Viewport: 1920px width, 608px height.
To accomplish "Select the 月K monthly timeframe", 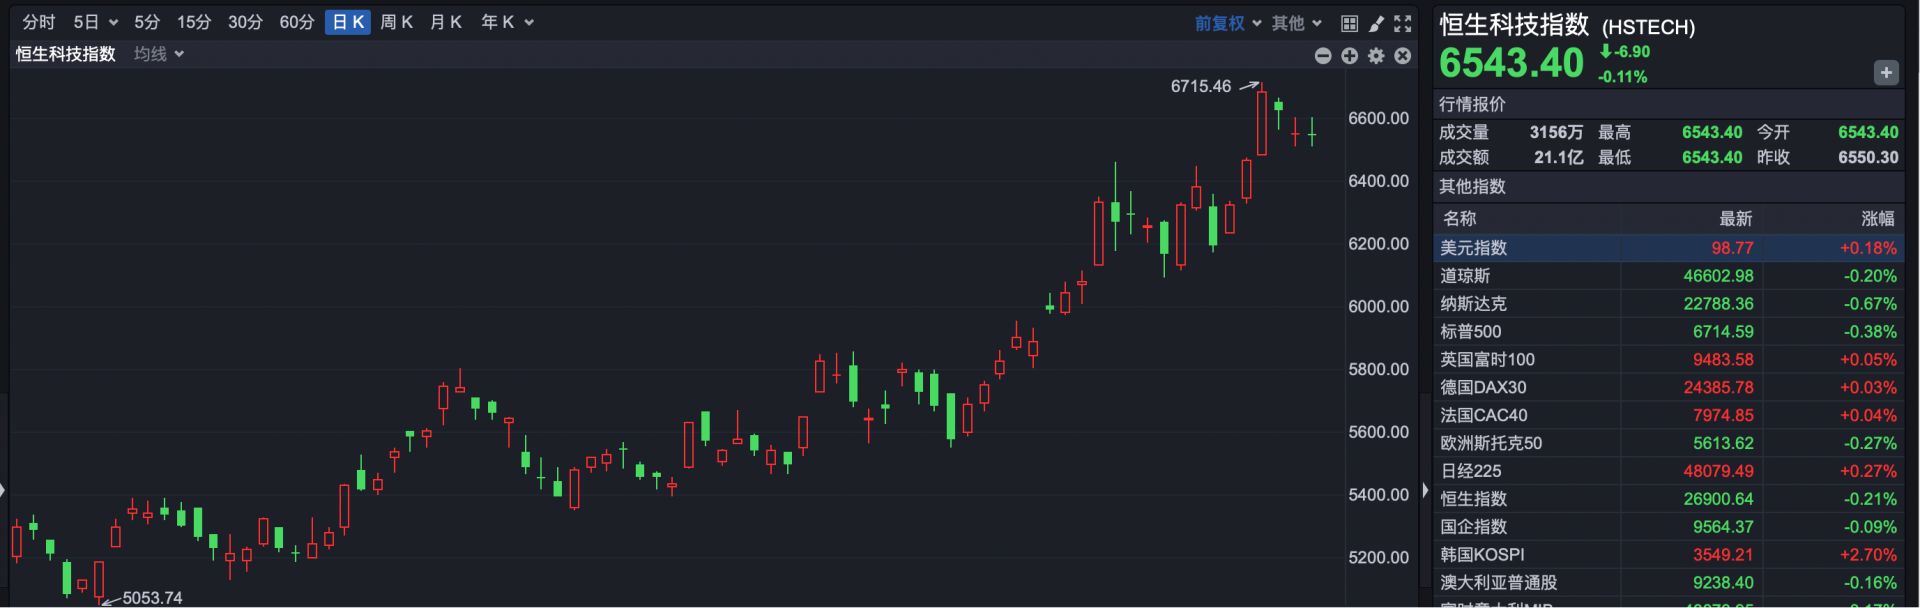I will point(445,22).
